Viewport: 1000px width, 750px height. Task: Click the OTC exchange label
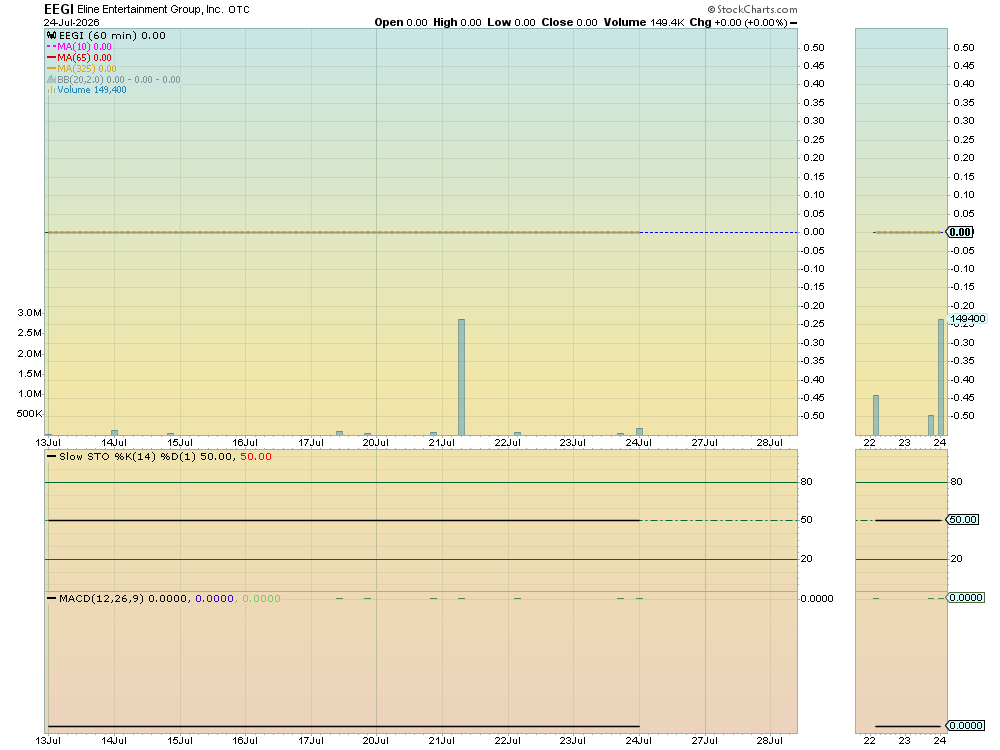239,10
